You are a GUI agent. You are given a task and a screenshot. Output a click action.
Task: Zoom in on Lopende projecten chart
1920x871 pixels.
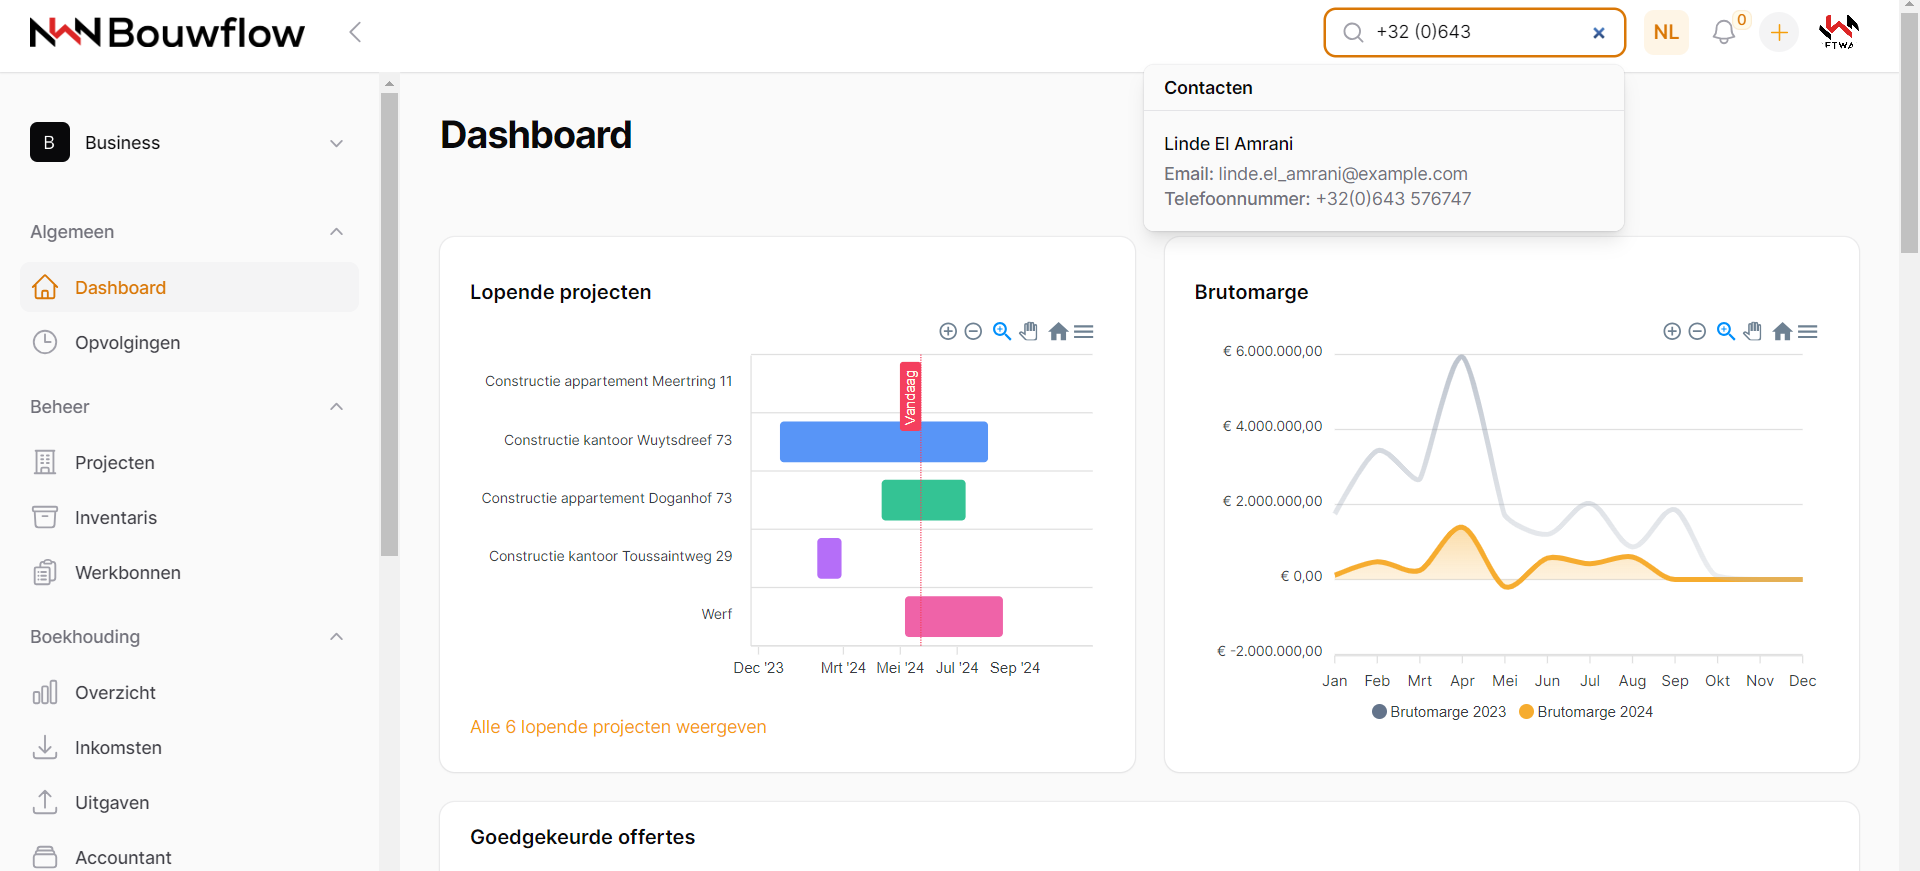948,331
